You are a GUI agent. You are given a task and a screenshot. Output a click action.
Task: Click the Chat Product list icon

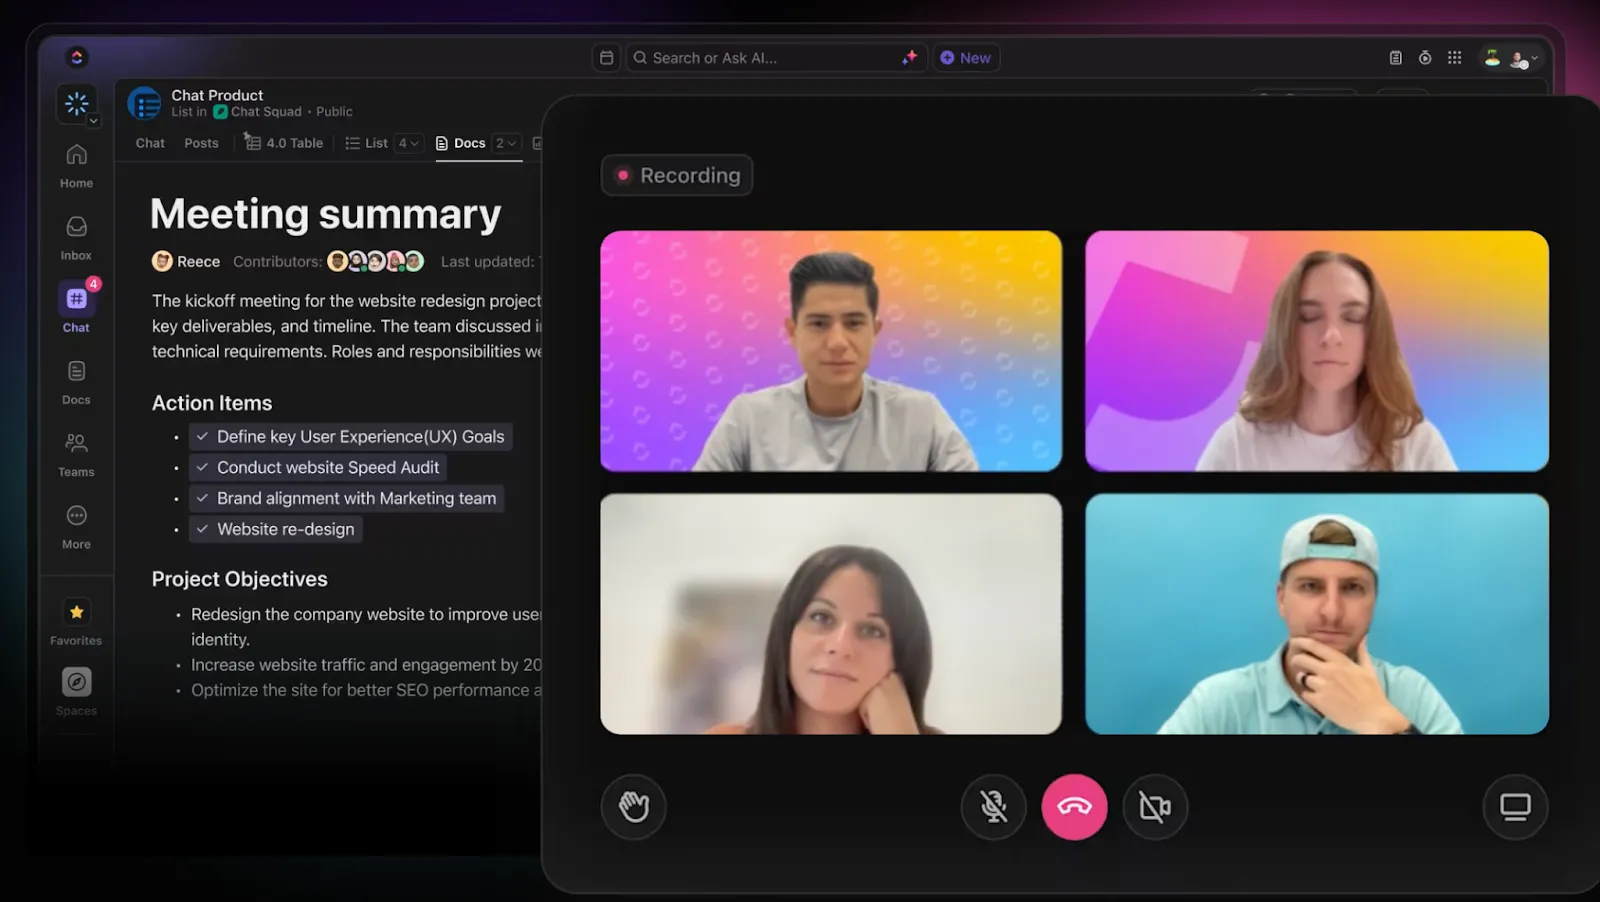(x=145, y=103)
